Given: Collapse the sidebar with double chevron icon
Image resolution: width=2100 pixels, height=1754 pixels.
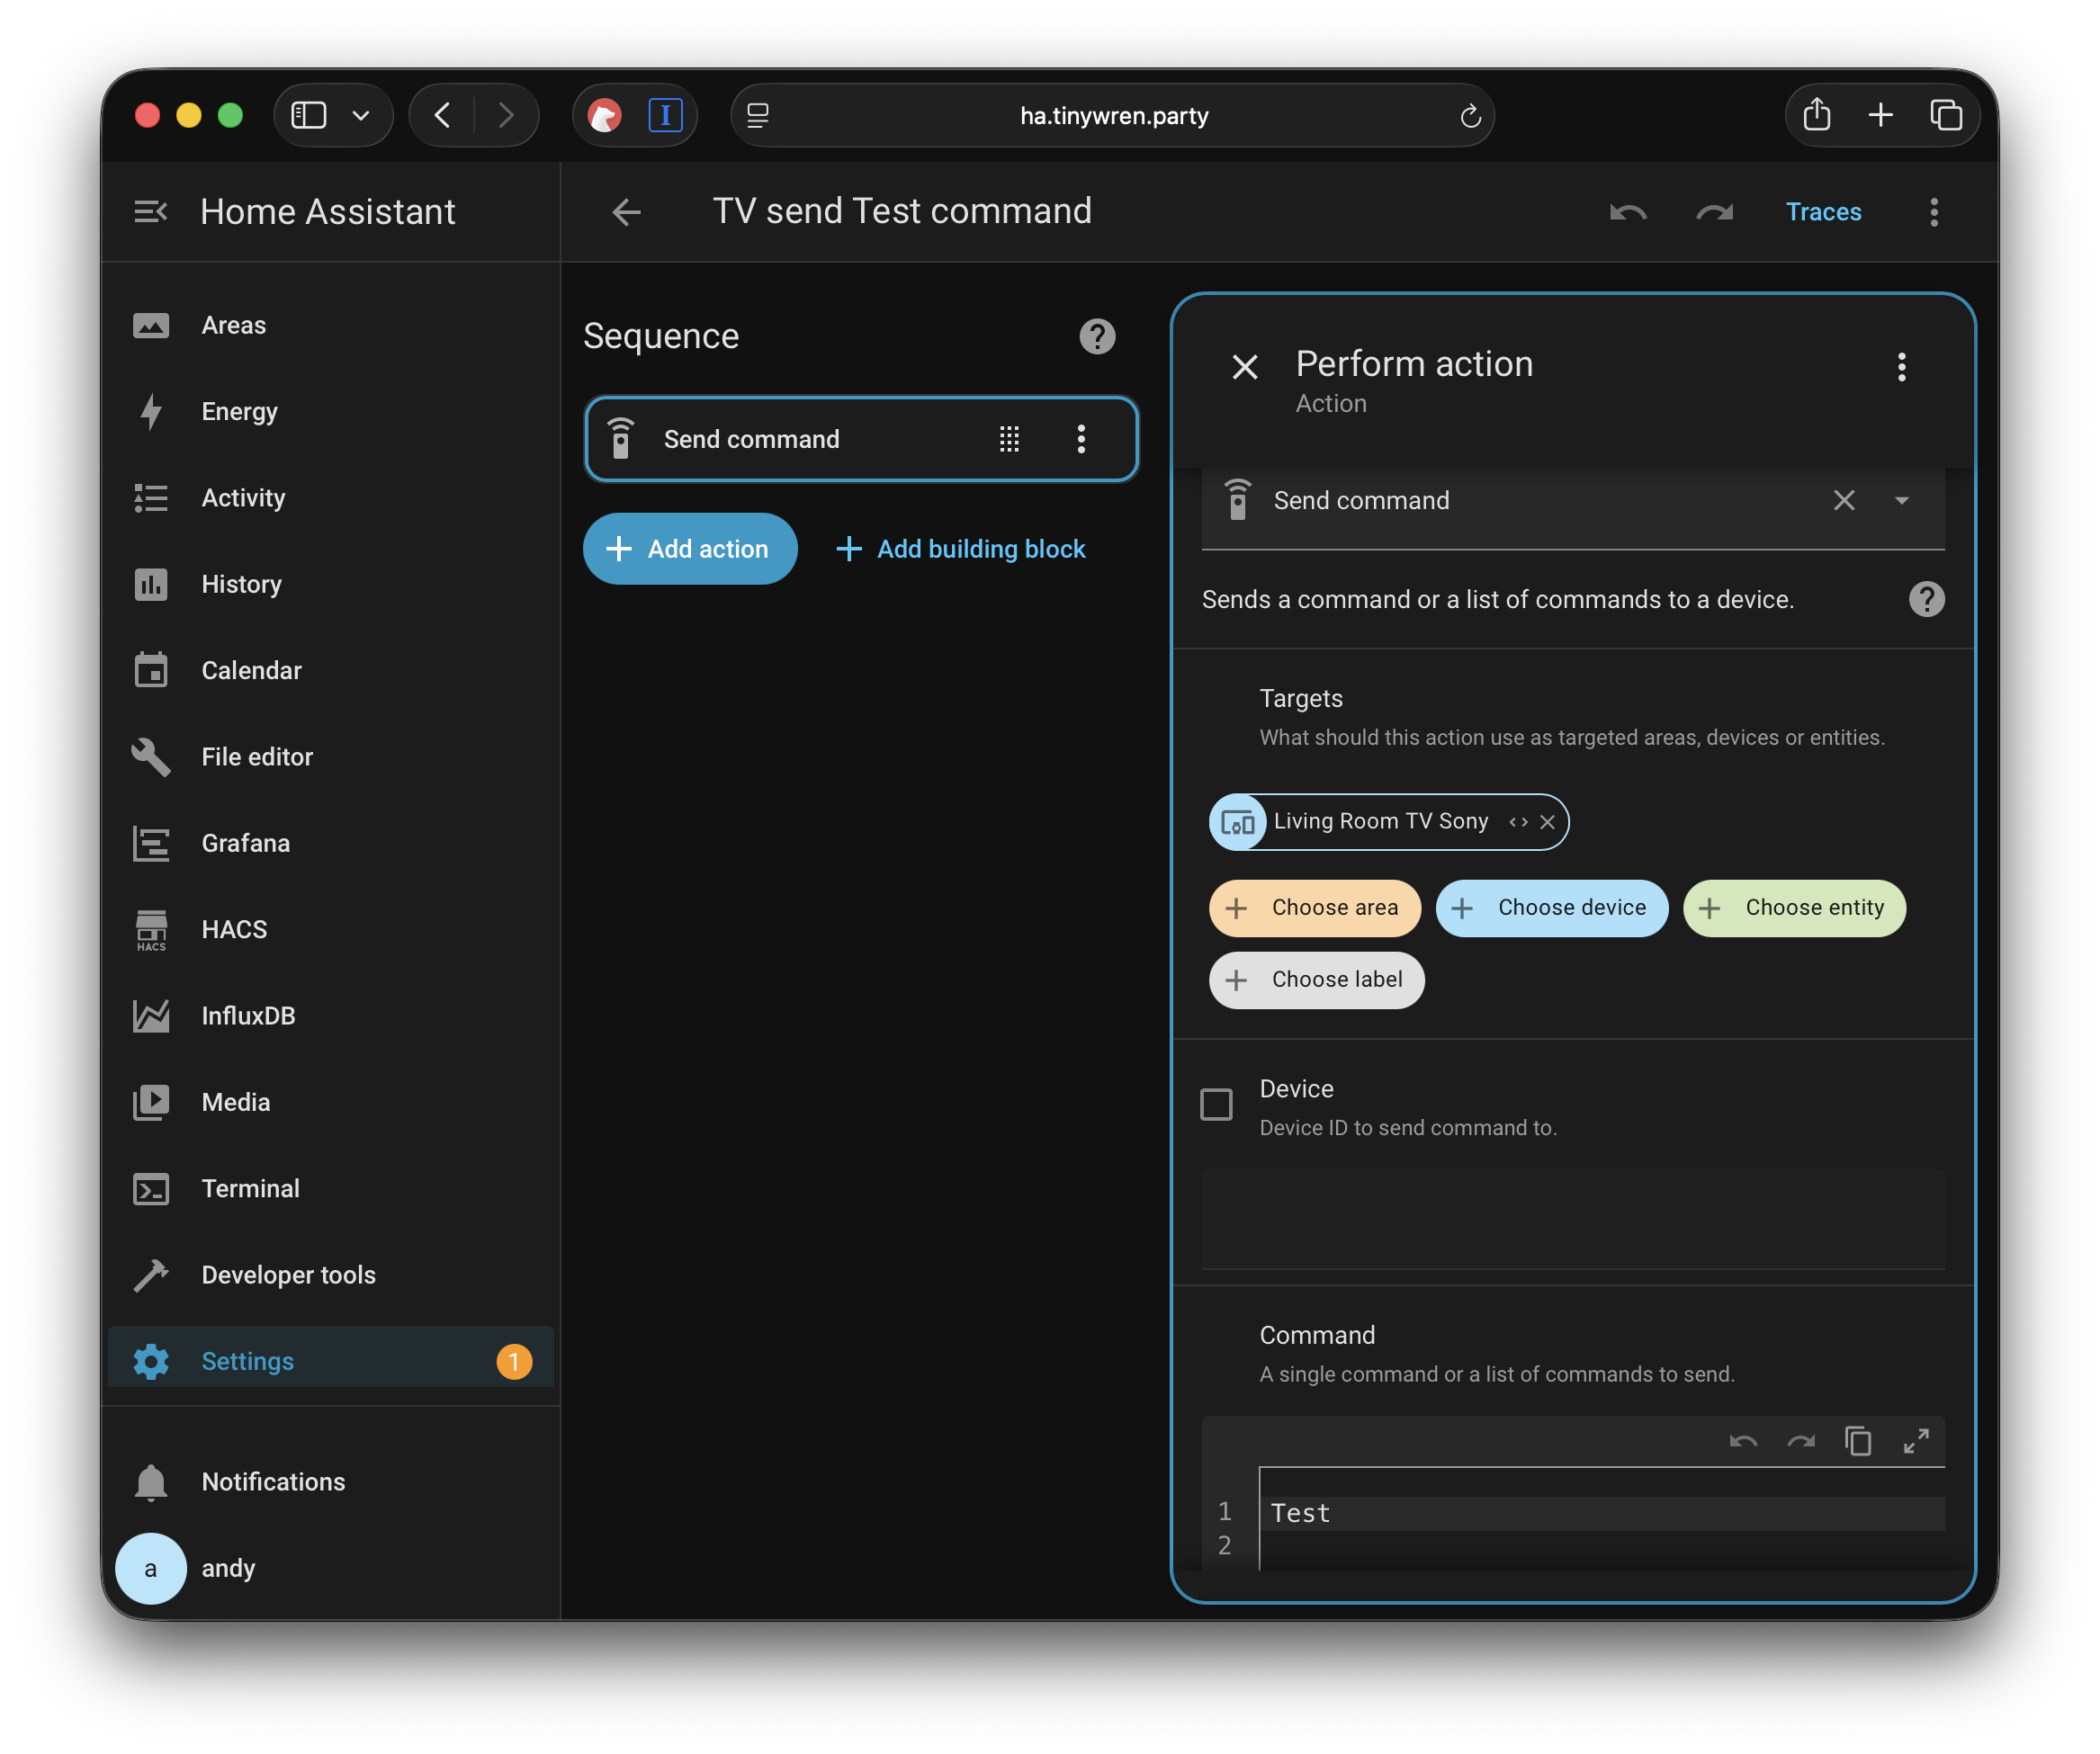Looking at the screenshot, I should (x=152, y=211).
